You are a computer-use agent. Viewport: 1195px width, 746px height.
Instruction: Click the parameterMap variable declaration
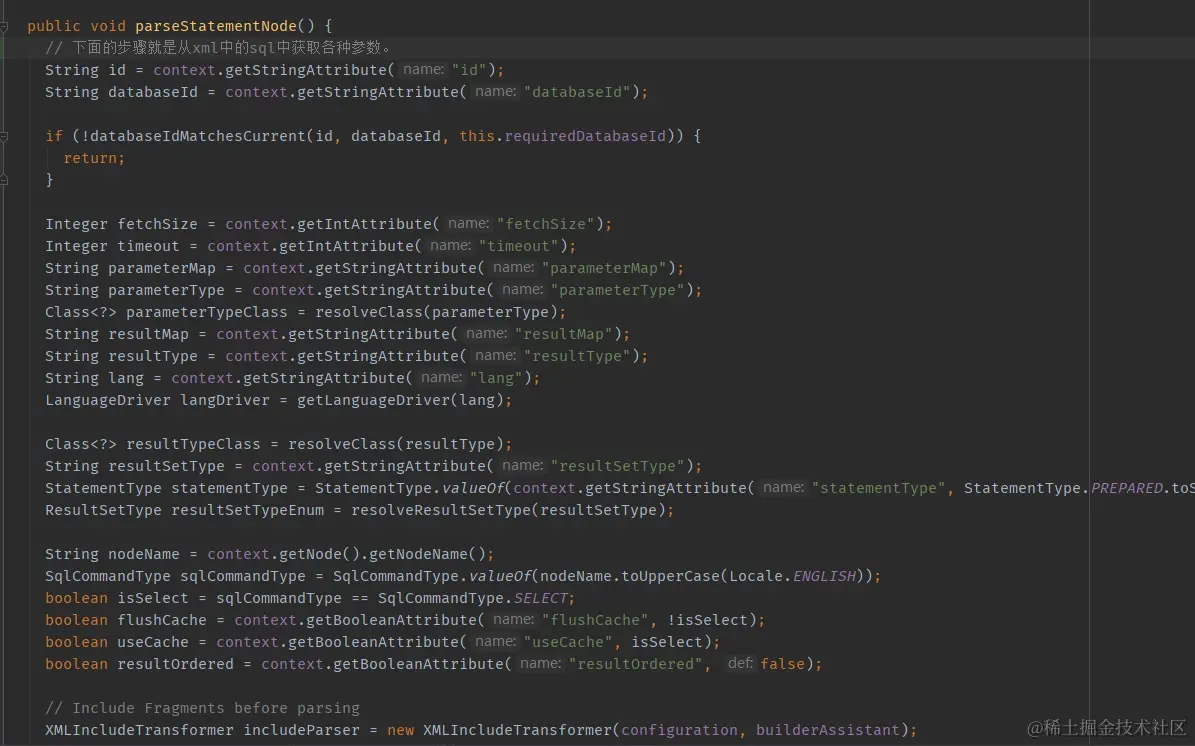point(162,268)
